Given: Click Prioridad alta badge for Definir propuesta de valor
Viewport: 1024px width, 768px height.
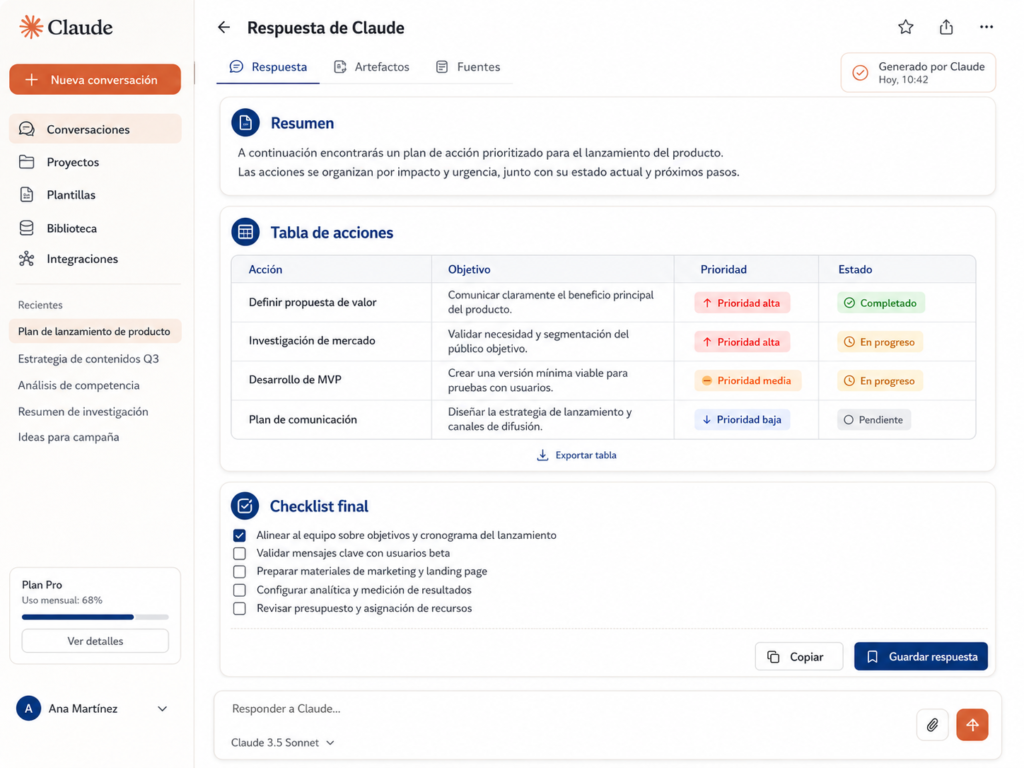Looking at the screenshot, I should tap(742, 303).
